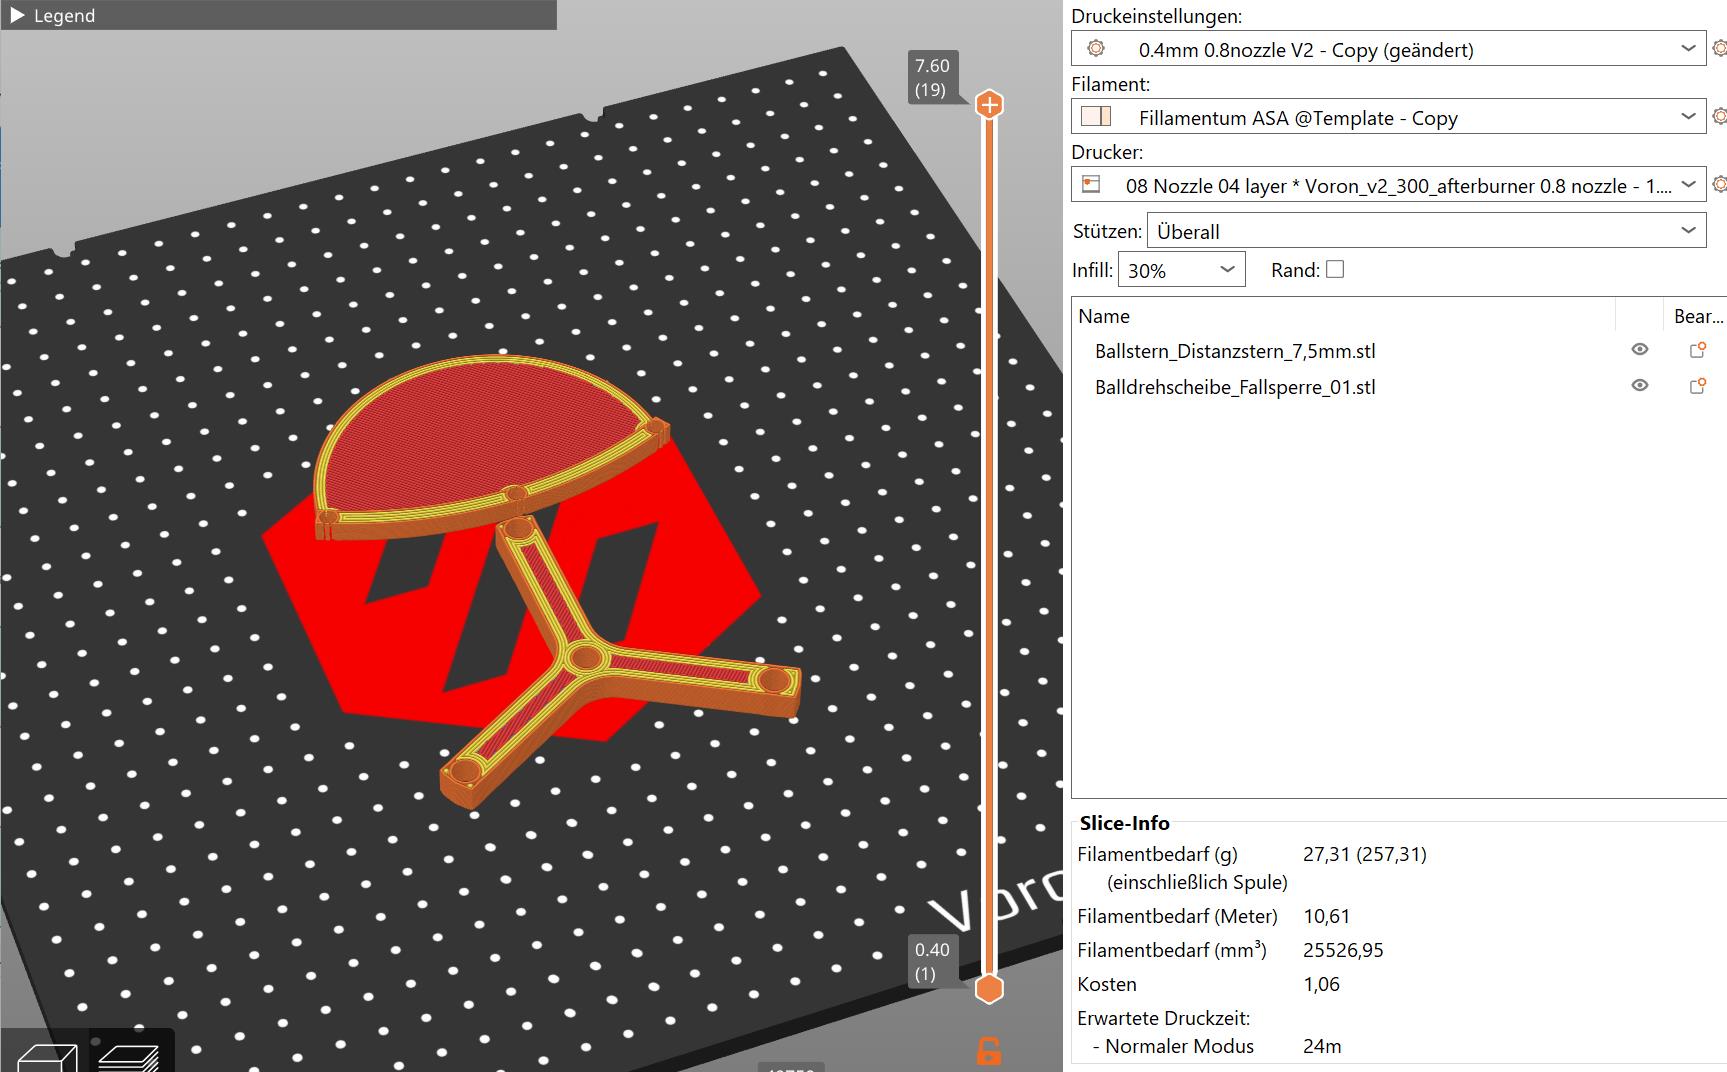Open the Druckeinstellungen preset dropdown
Viewport: 1727px width, 1072px height.
point(1389,49)
